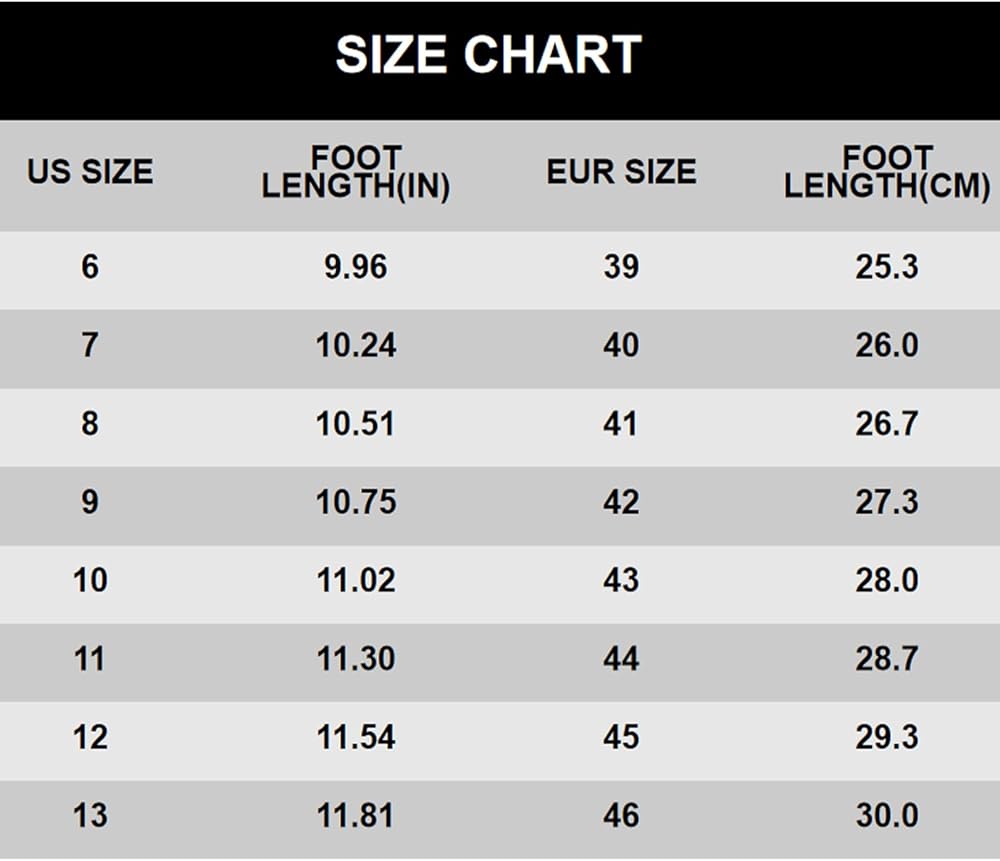This screenshot has width=1000, height=861.
Task: Click the 11.54 inch length cell
Action: 356,737
